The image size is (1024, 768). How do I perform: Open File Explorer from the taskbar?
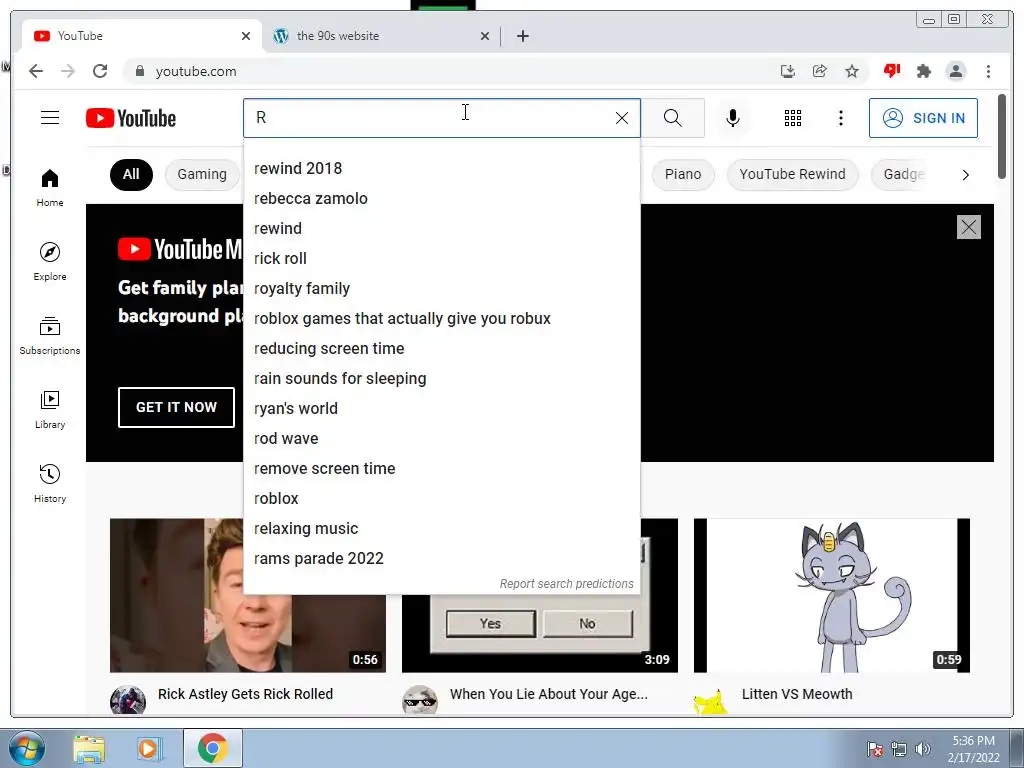click(89, 748)
